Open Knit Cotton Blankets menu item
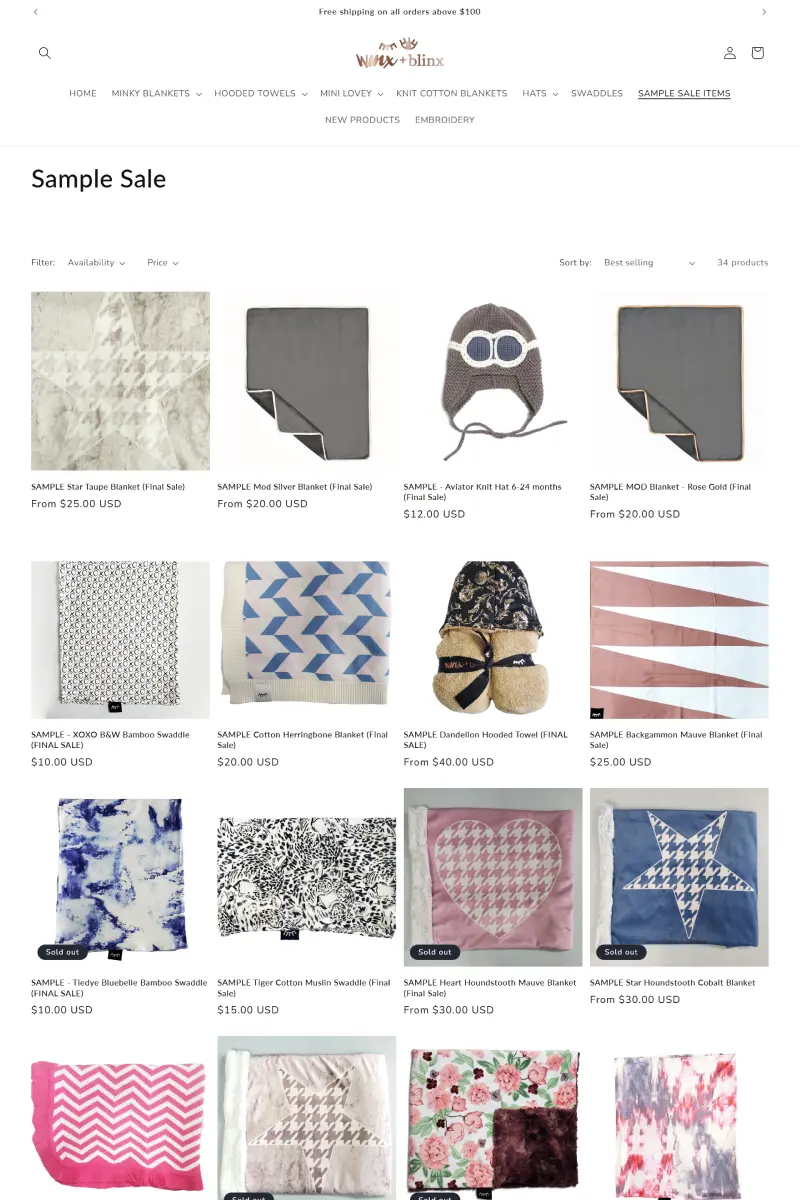This screenshot has width=800, height=1200. [x=452, y=94]
